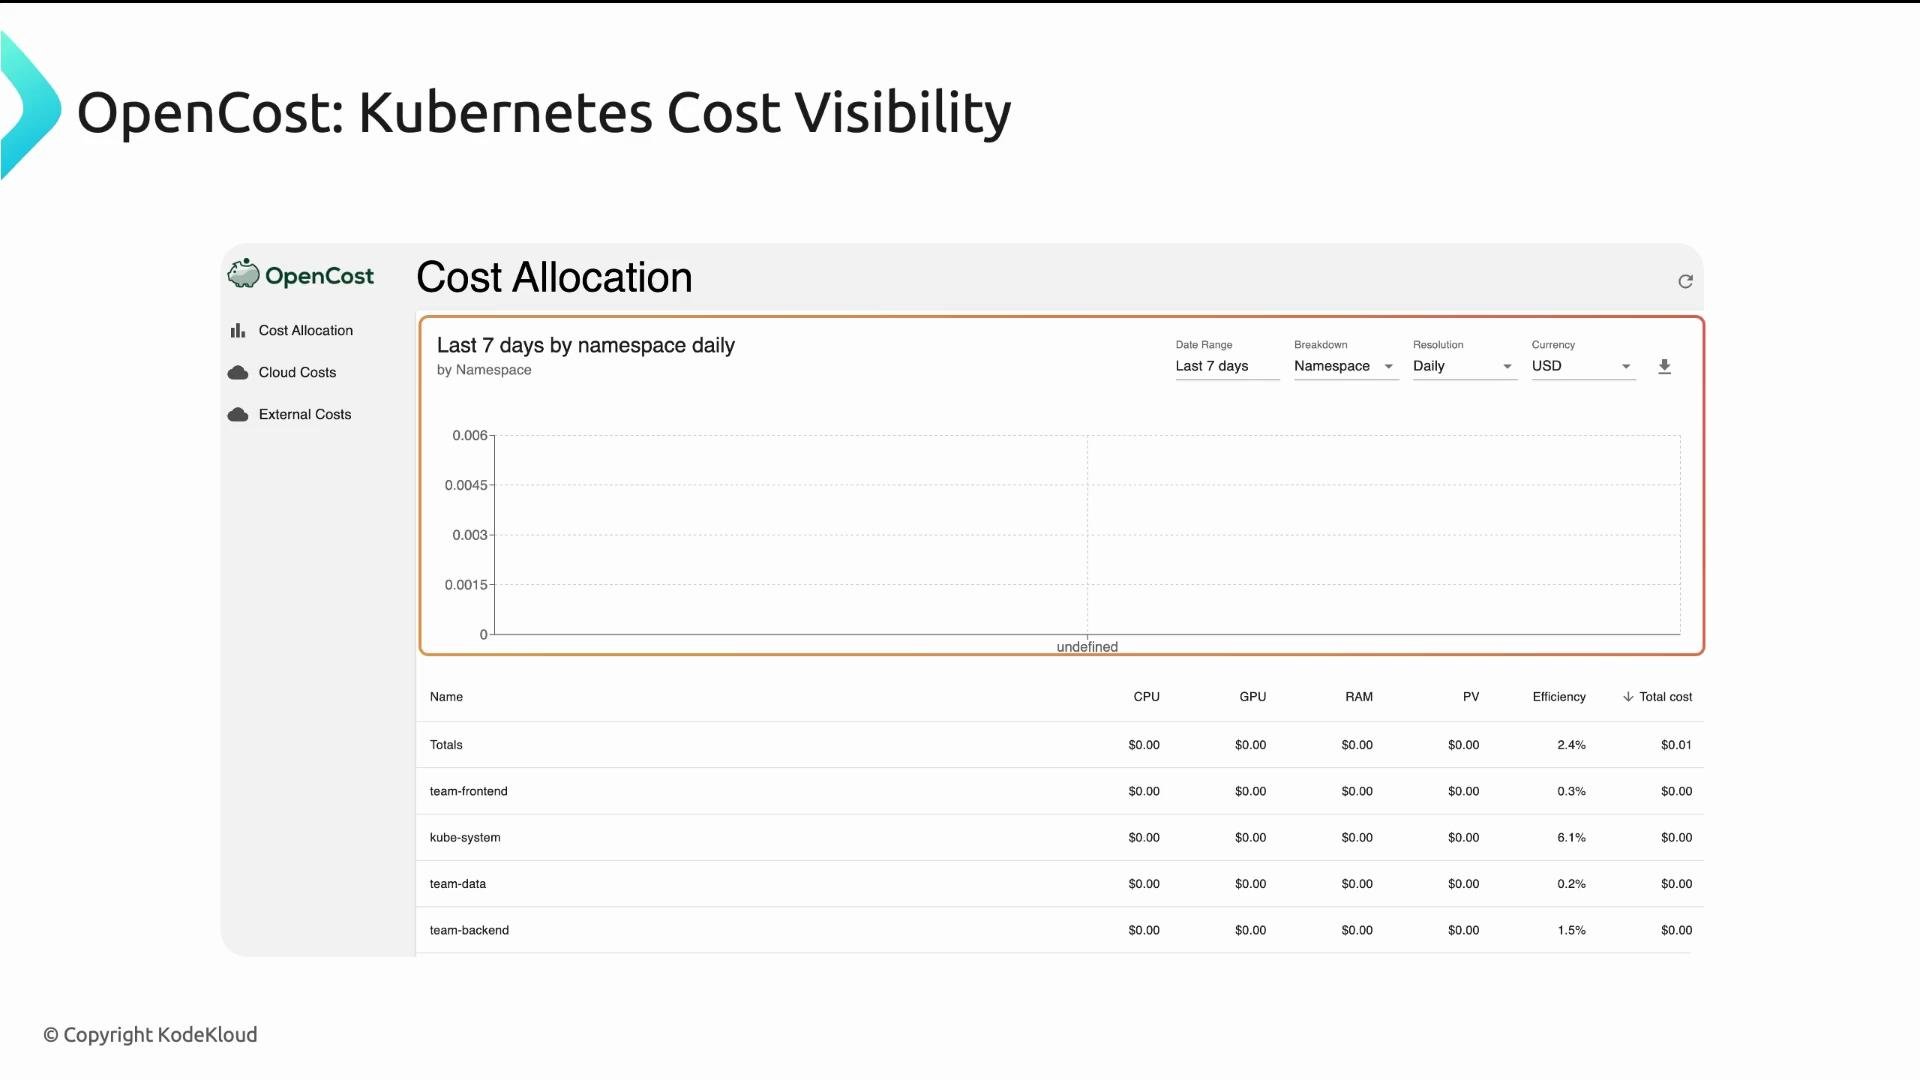Image resolution: width=1920 pixels, height=1080 pixels.
Task: Sort table by RAM column
Action: [1358, 697]
